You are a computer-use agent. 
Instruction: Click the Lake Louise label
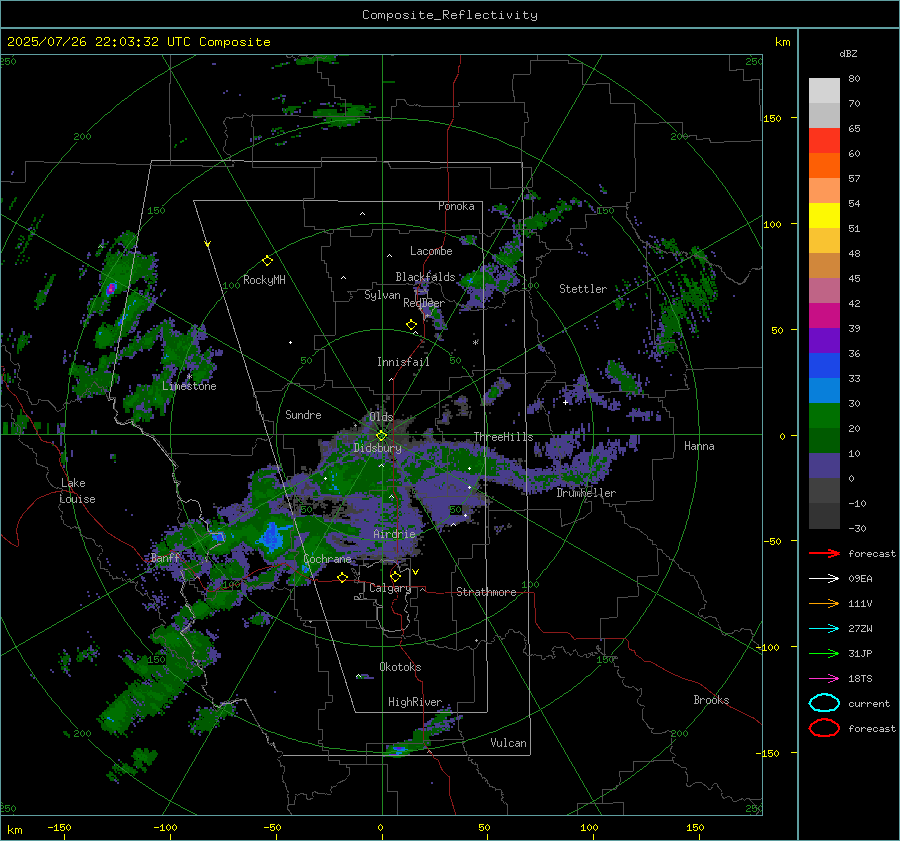(x=77, y=491)
